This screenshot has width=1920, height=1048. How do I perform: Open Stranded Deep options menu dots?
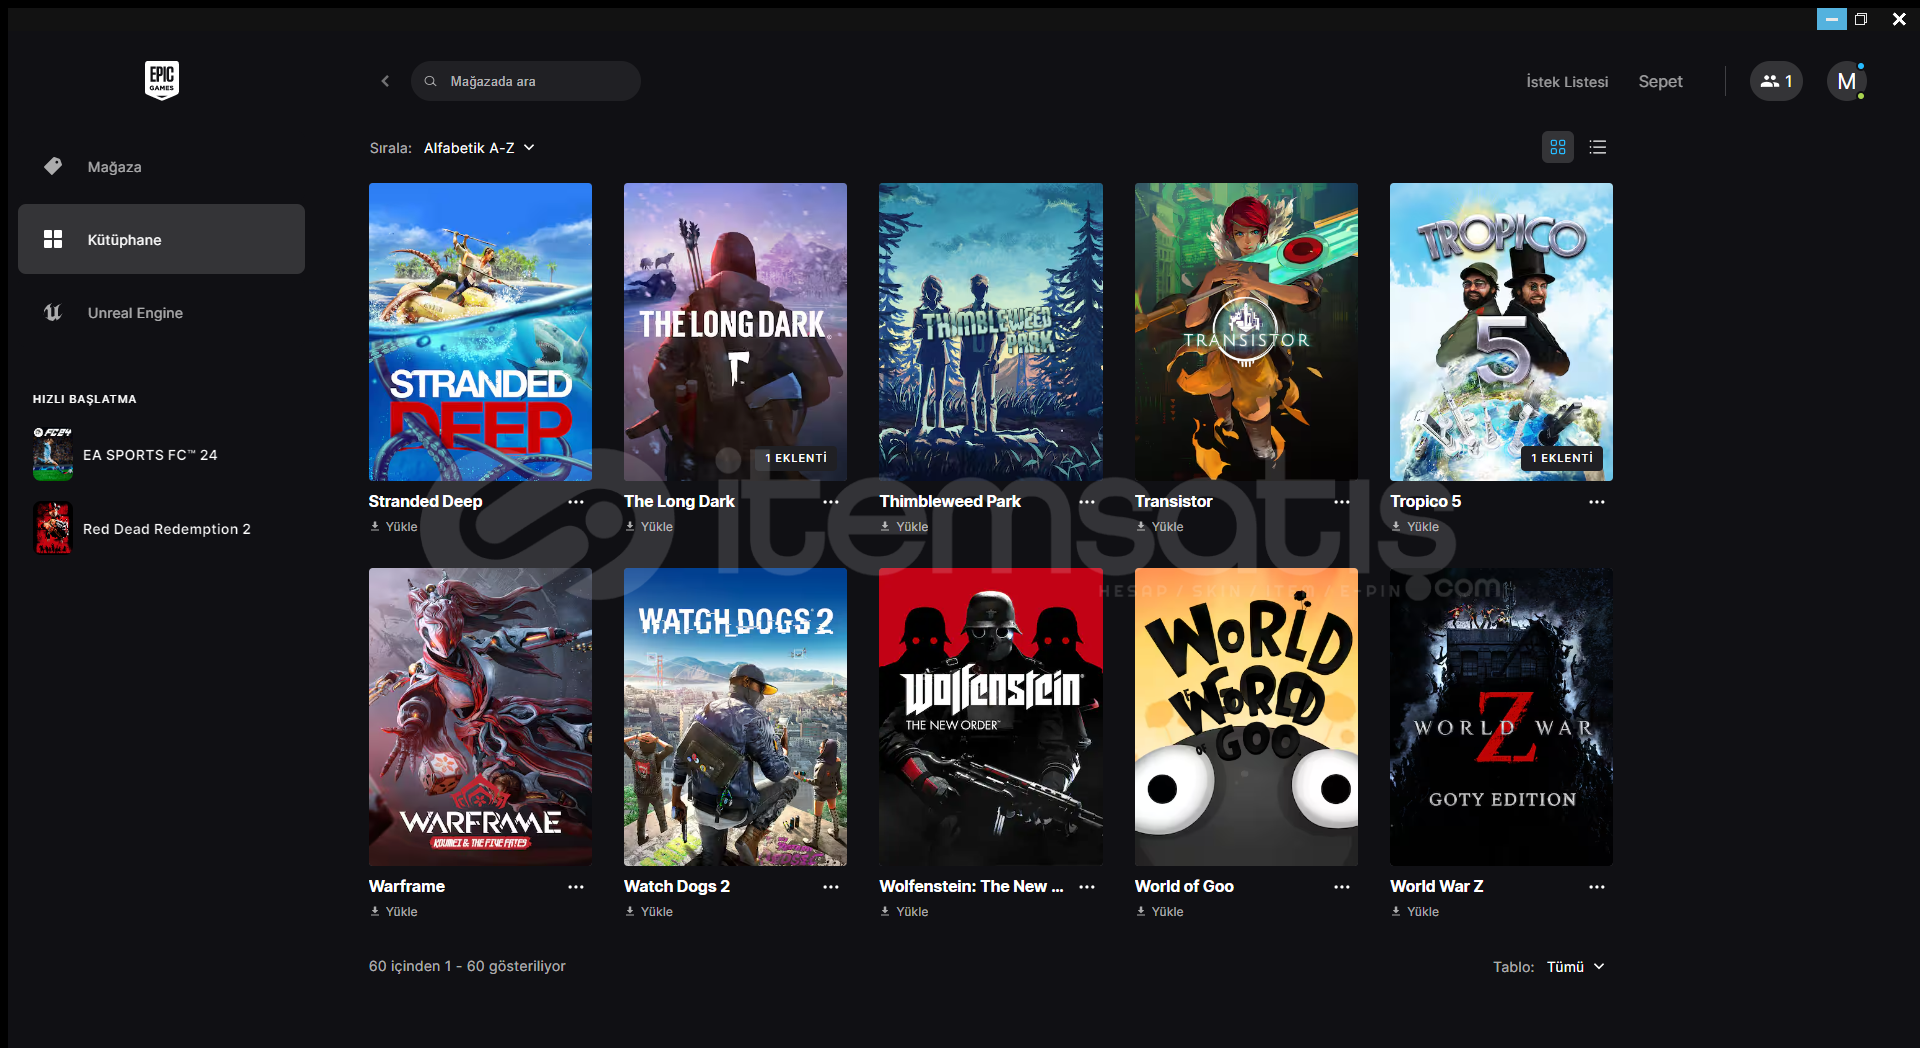pyautogui.click(x=576, y=502)
